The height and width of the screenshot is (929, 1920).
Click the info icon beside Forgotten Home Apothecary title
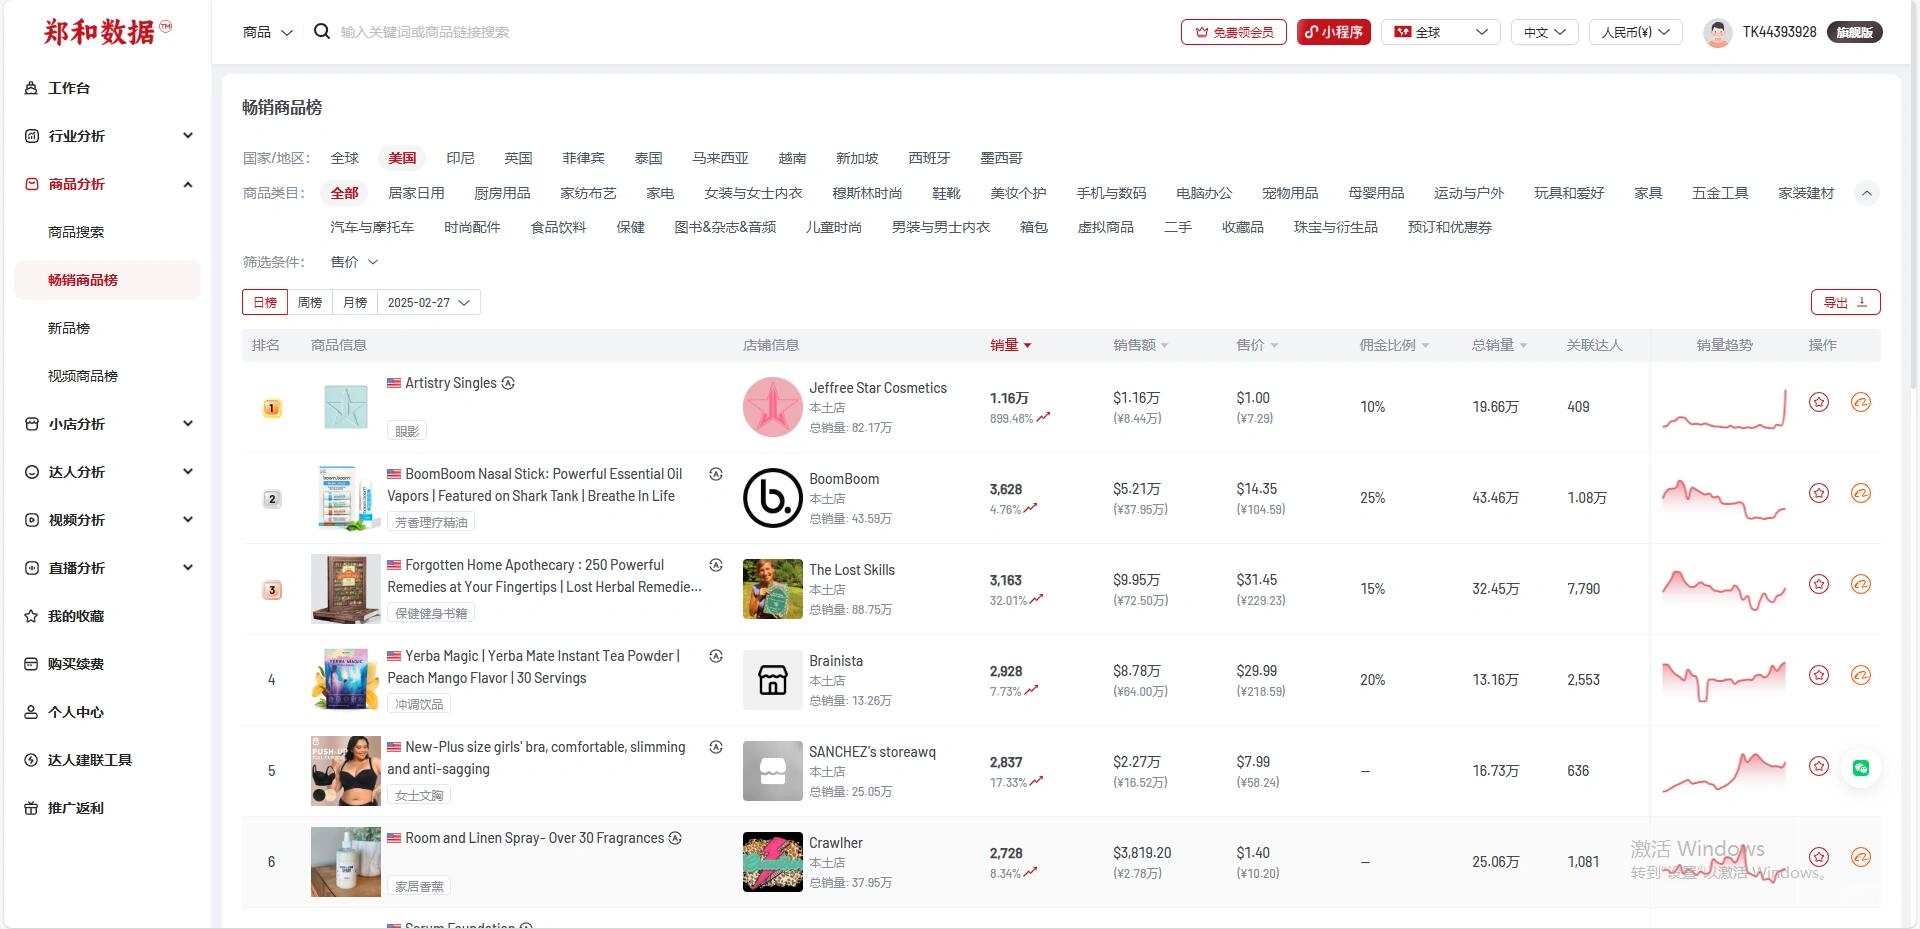716,565
